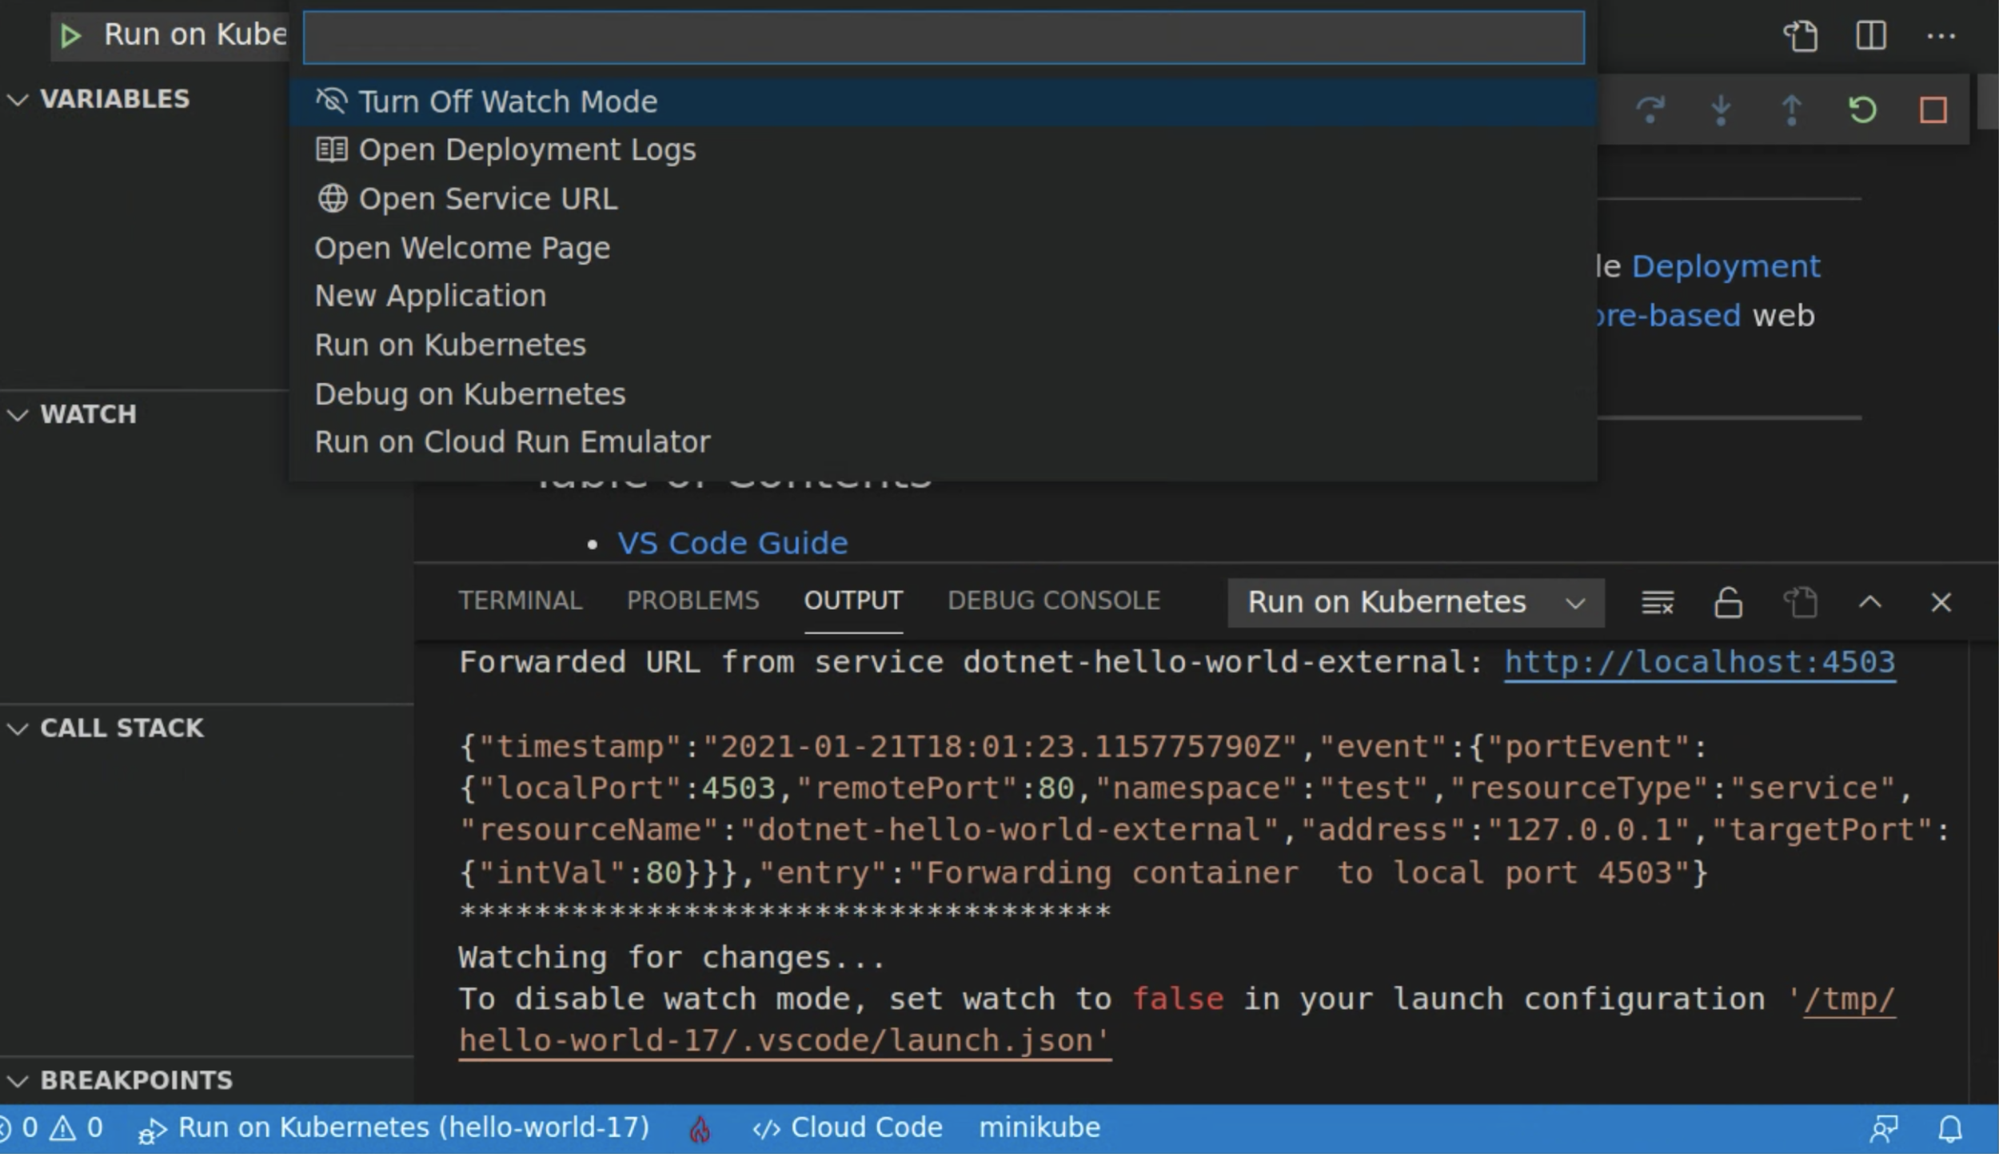1999x1154 pixels.
Task: Open the Run on Kube configuration dropdown
Action: pyautogui.click(x=195, y=35)
